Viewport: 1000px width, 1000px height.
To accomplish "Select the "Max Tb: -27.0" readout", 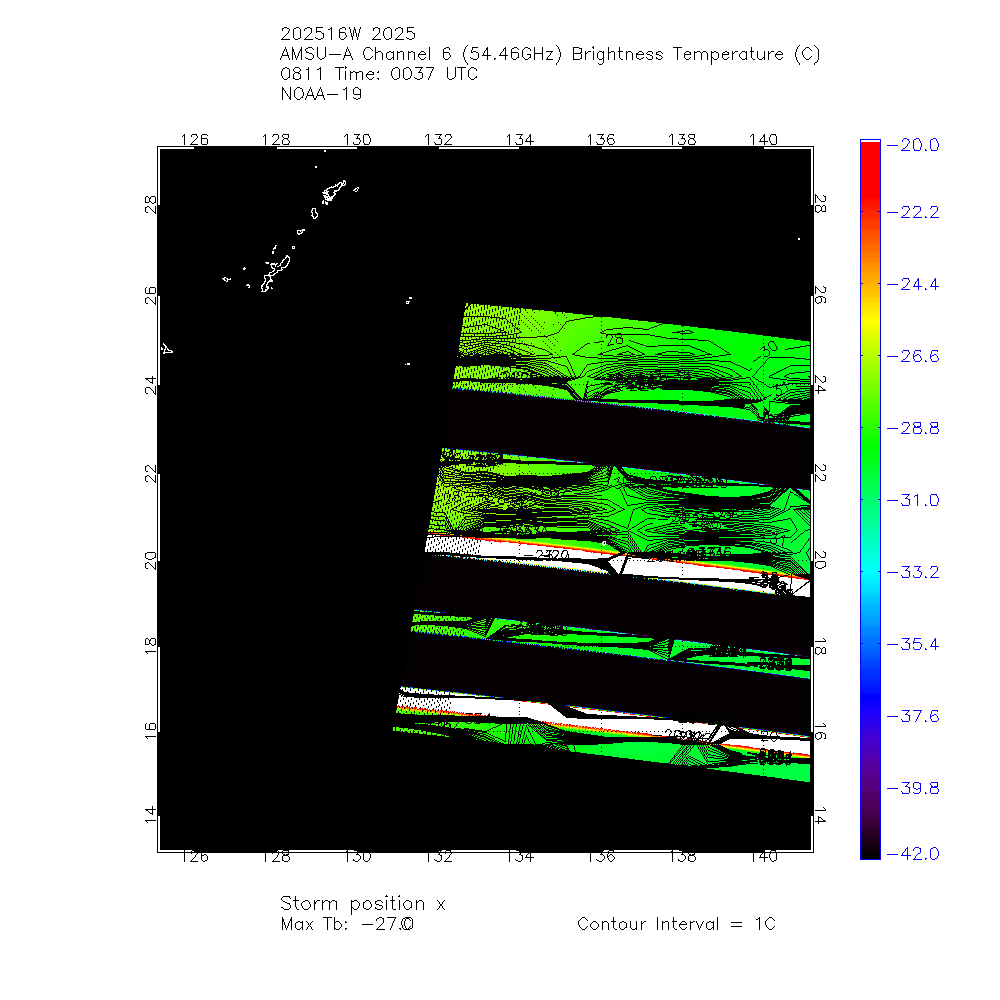I will pos(347,924).
